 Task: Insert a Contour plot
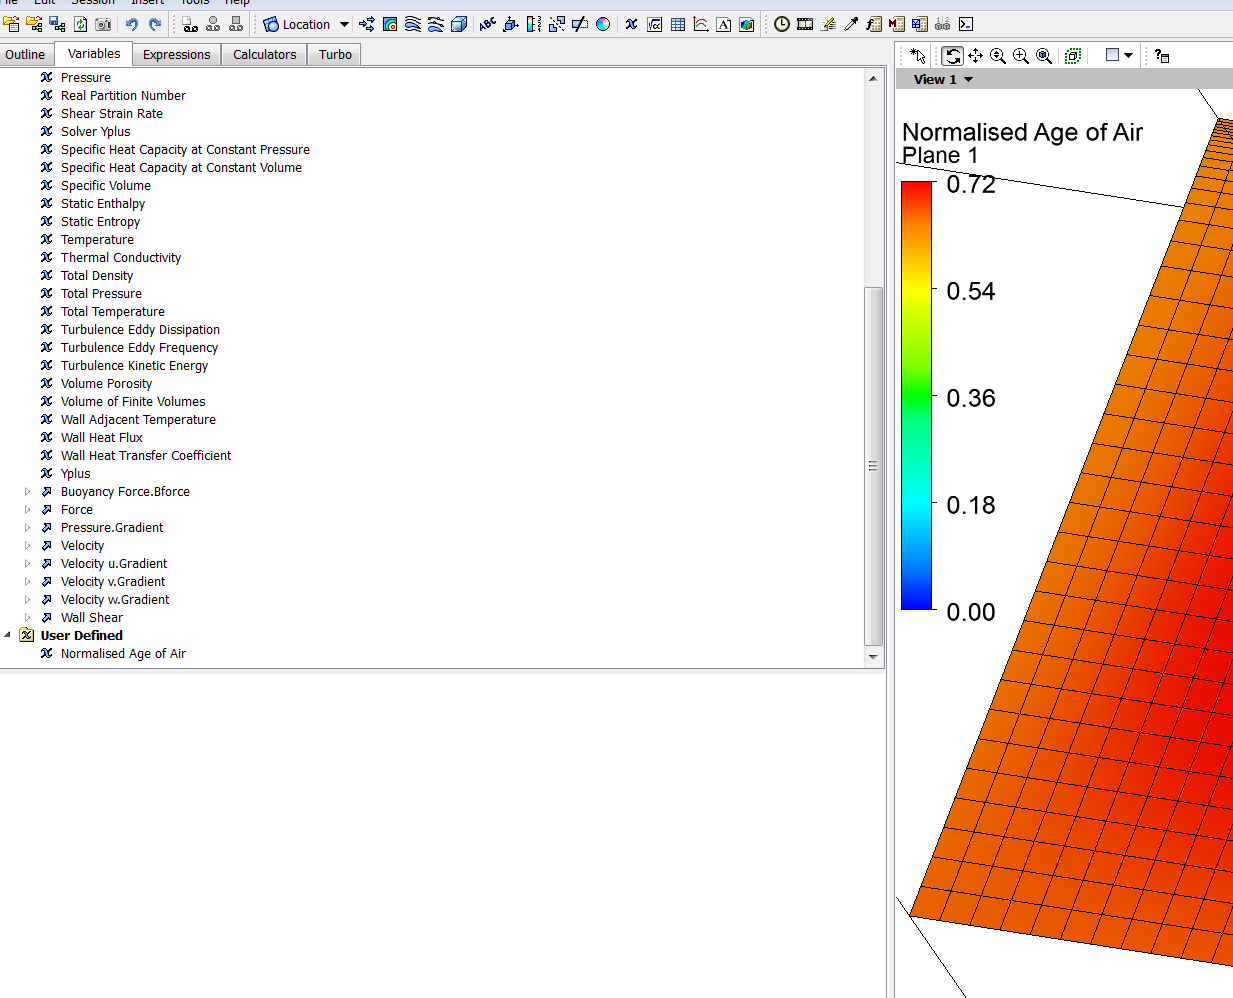tap(390, 24)
